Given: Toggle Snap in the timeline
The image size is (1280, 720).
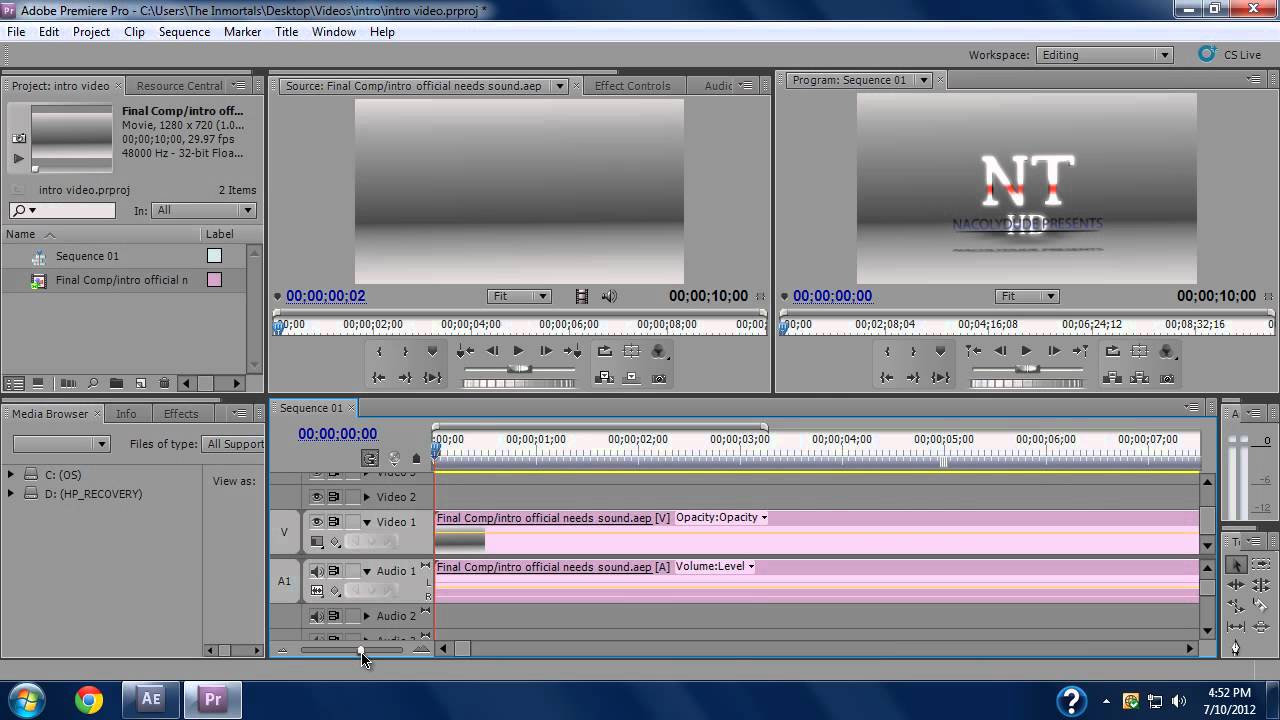Looking at the screenshot, I should 370,458.
